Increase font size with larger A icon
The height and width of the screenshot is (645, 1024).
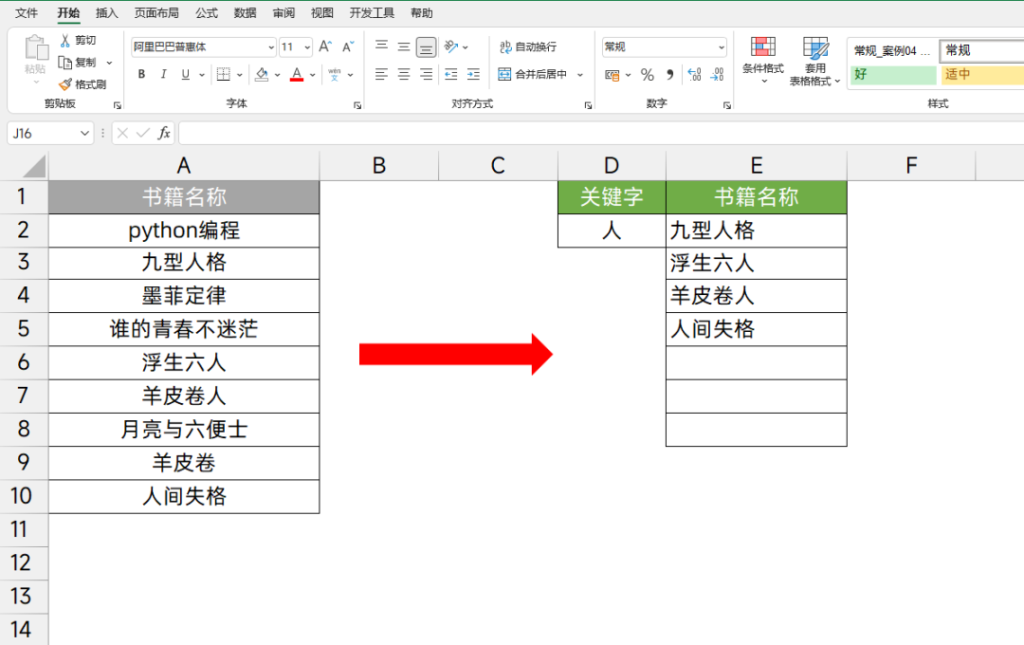coord(325,46)
